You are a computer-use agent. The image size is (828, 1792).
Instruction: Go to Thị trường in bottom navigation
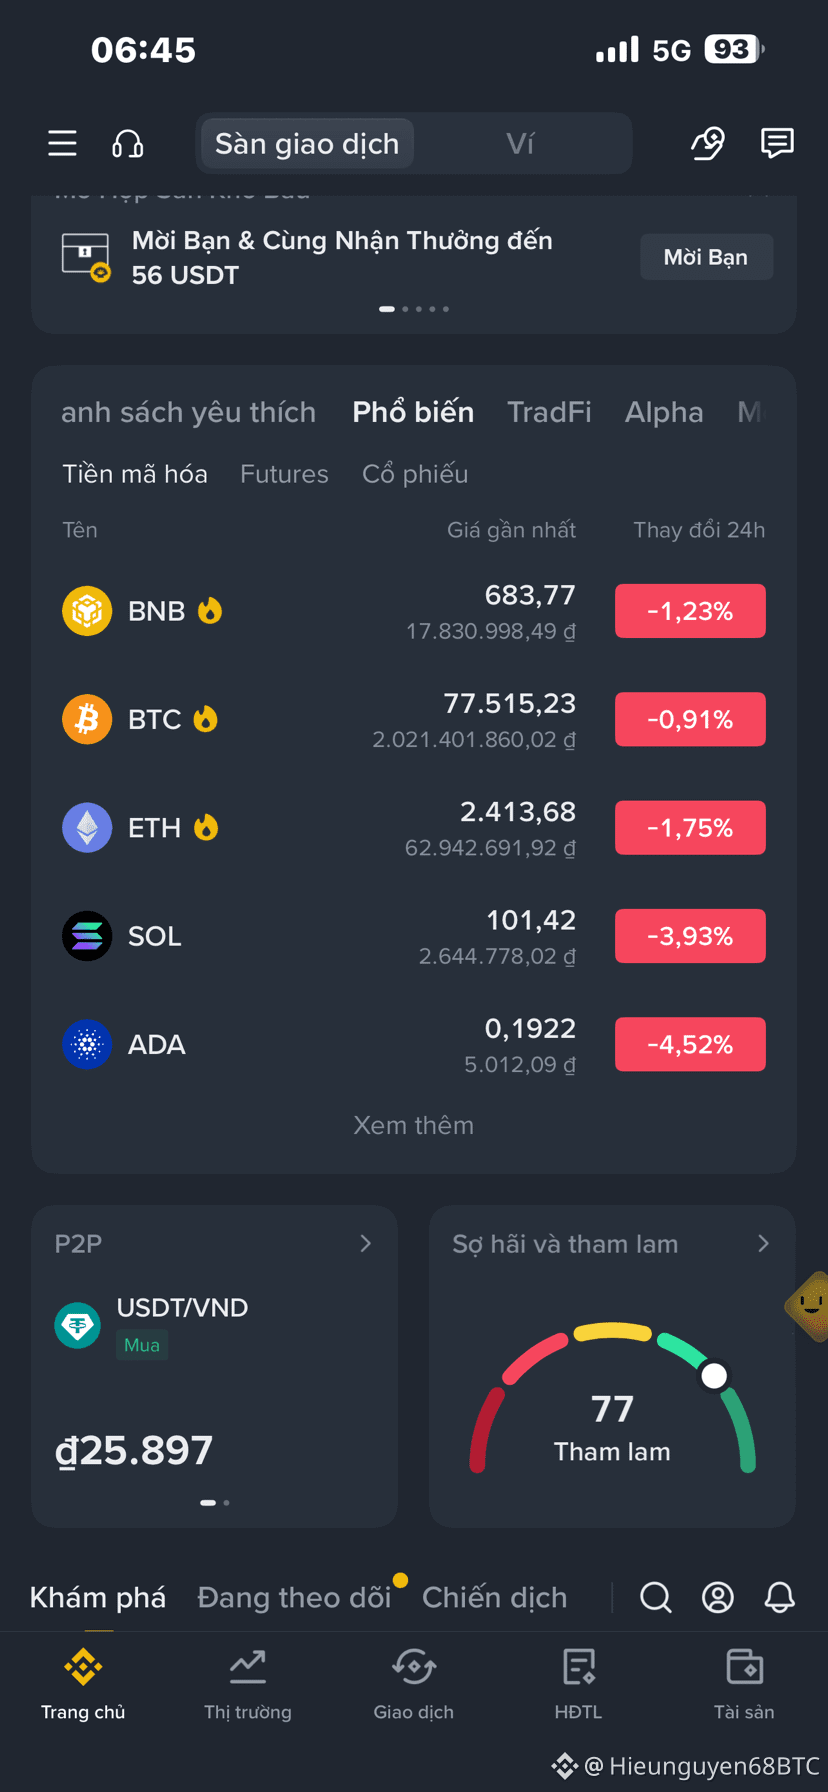(x=248, y=1685)
